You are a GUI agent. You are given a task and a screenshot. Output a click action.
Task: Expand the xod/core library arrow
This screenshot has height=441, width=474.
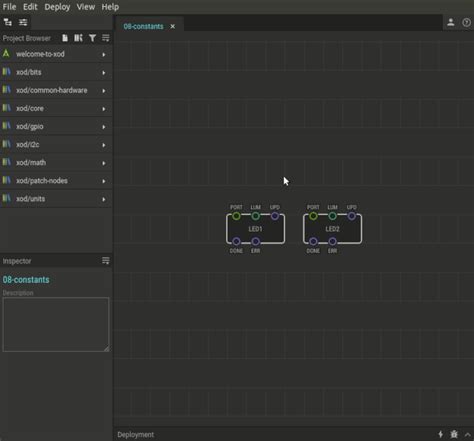pos(104,109)
